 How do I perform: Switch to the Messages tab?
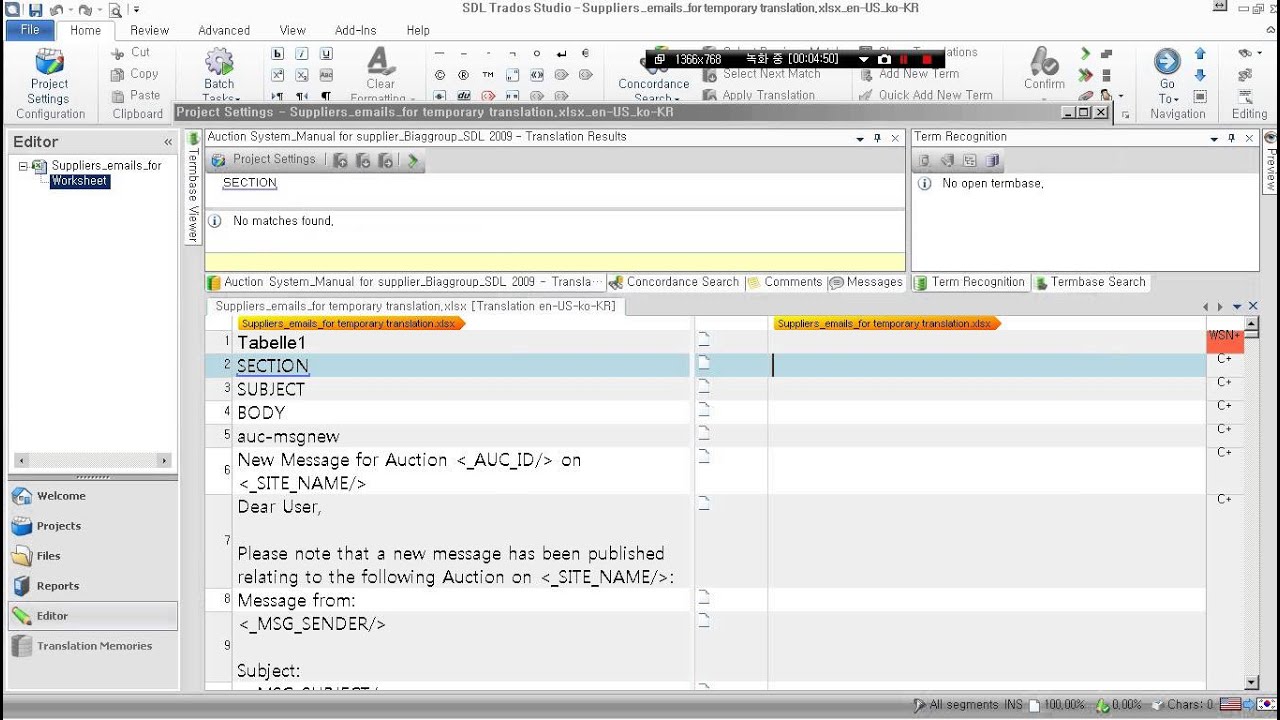866,282
